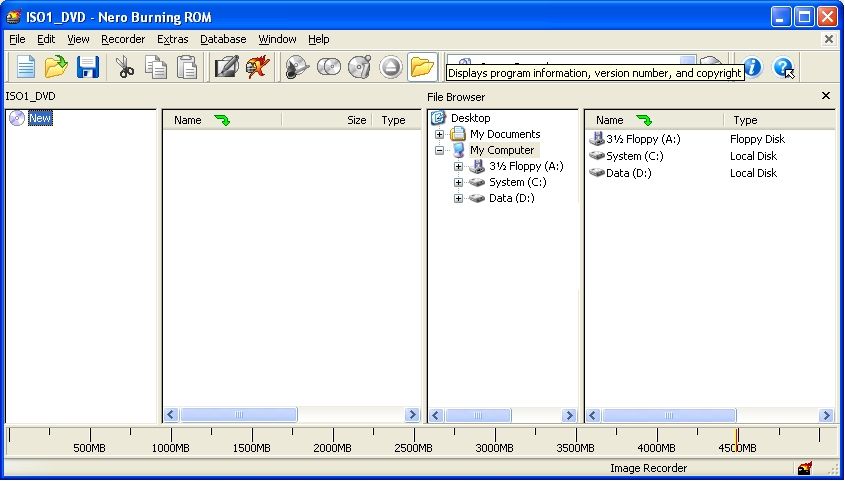Screen dimensions: 845x481
Task: Open the Help menu
Action: click(318, 39)
